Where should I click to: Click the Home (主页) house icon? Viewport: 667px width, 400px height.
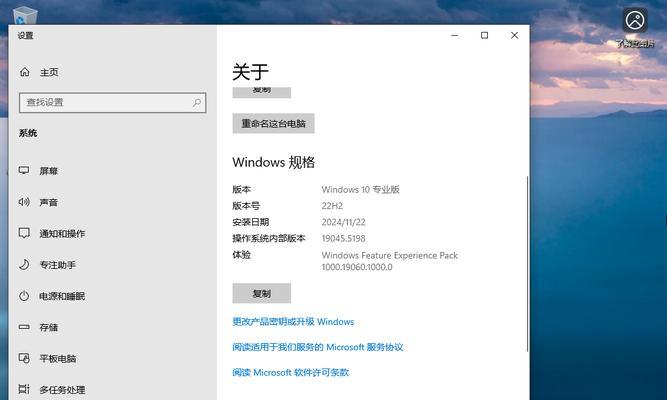25,72
